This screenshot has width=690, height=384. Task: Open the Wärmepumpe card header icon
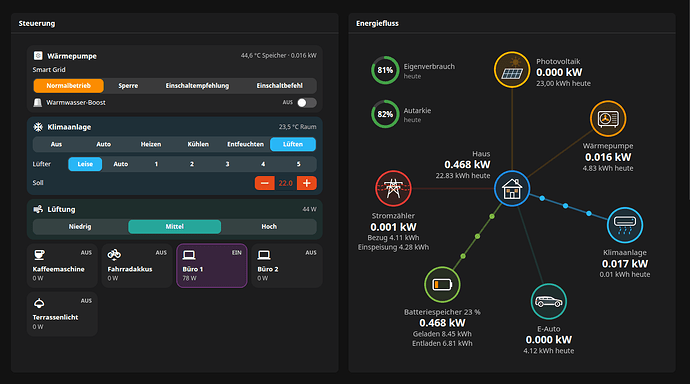point(38,56)
